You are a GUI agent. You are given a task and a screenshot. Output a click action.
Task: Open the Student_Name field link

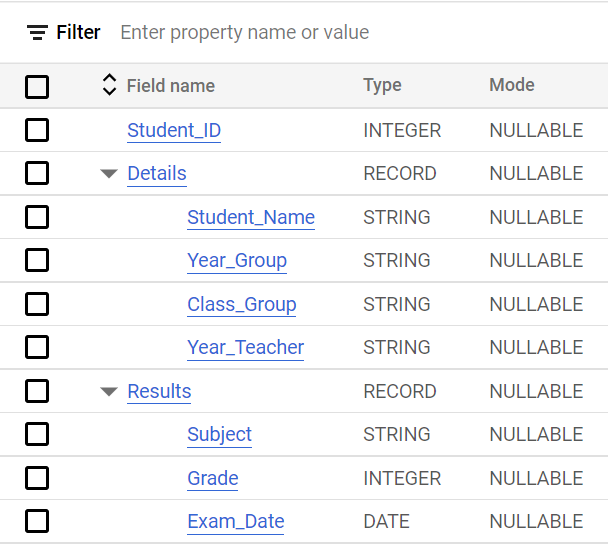tap(251, 217)
